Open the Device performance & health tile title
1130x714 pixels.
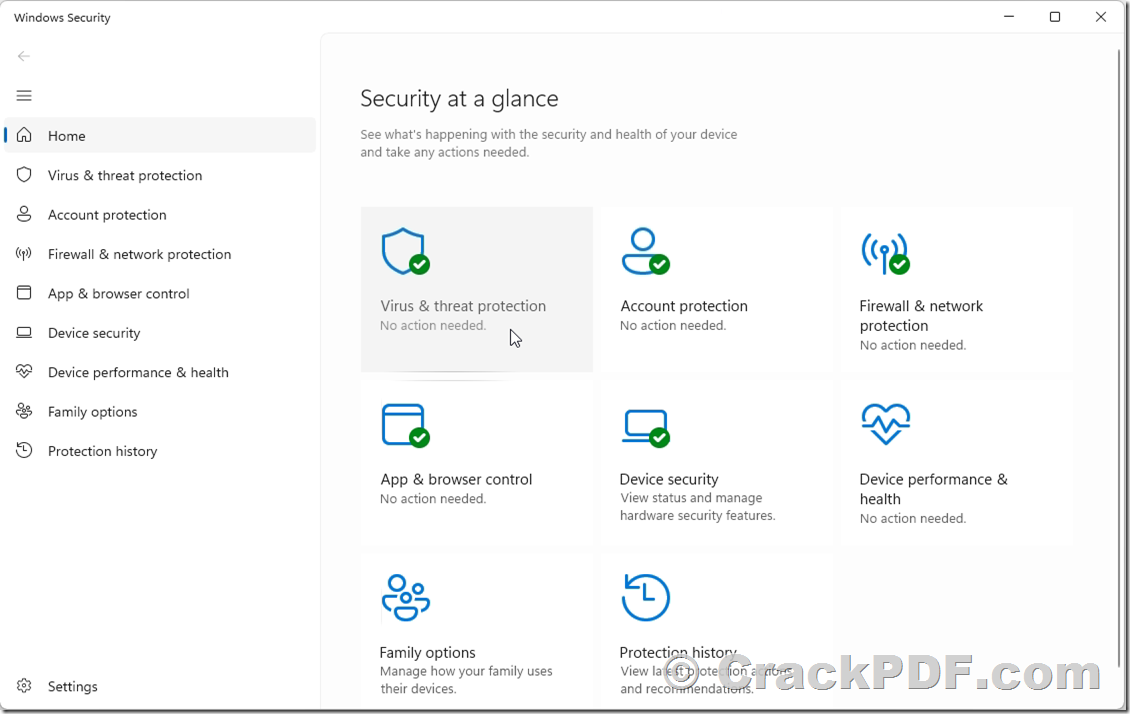click(x=933, y=489)
